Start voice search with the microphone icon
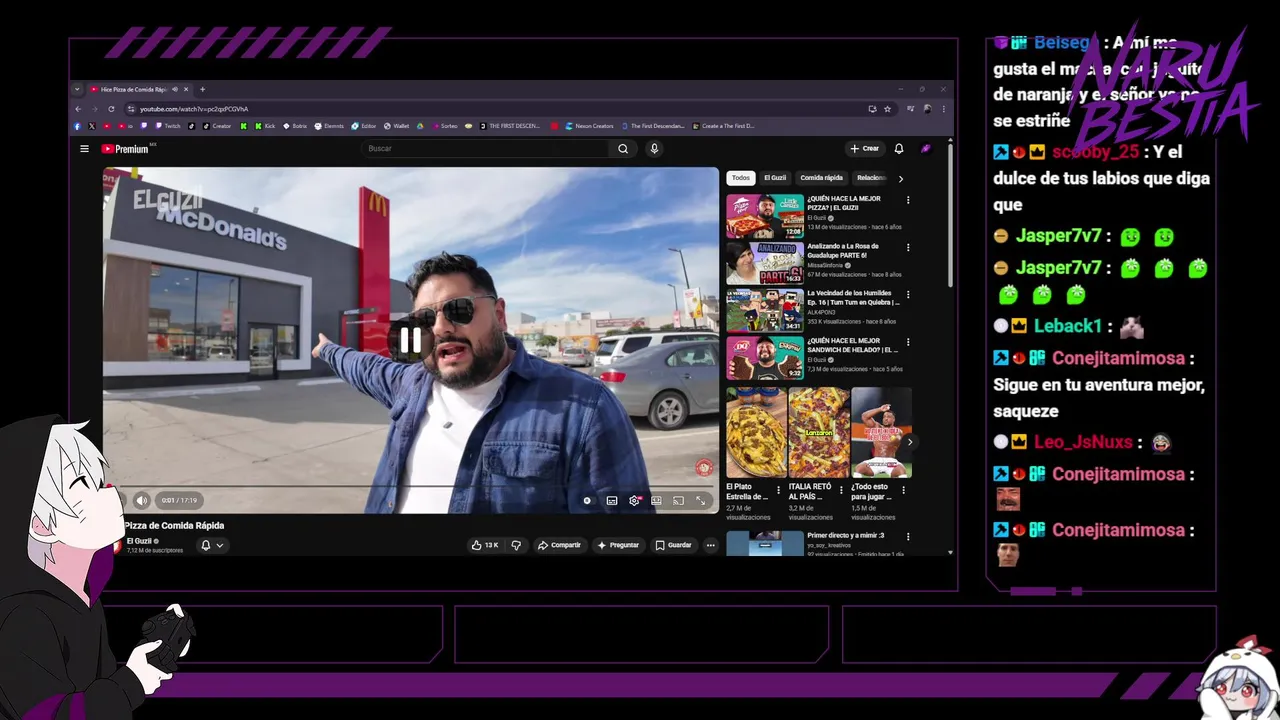 click(654, 149)
